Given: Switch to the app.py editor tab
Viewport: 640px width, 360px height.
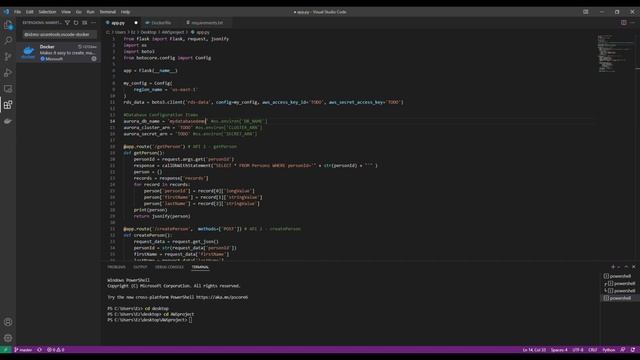Looking at the screenshot, I should 122,23.
